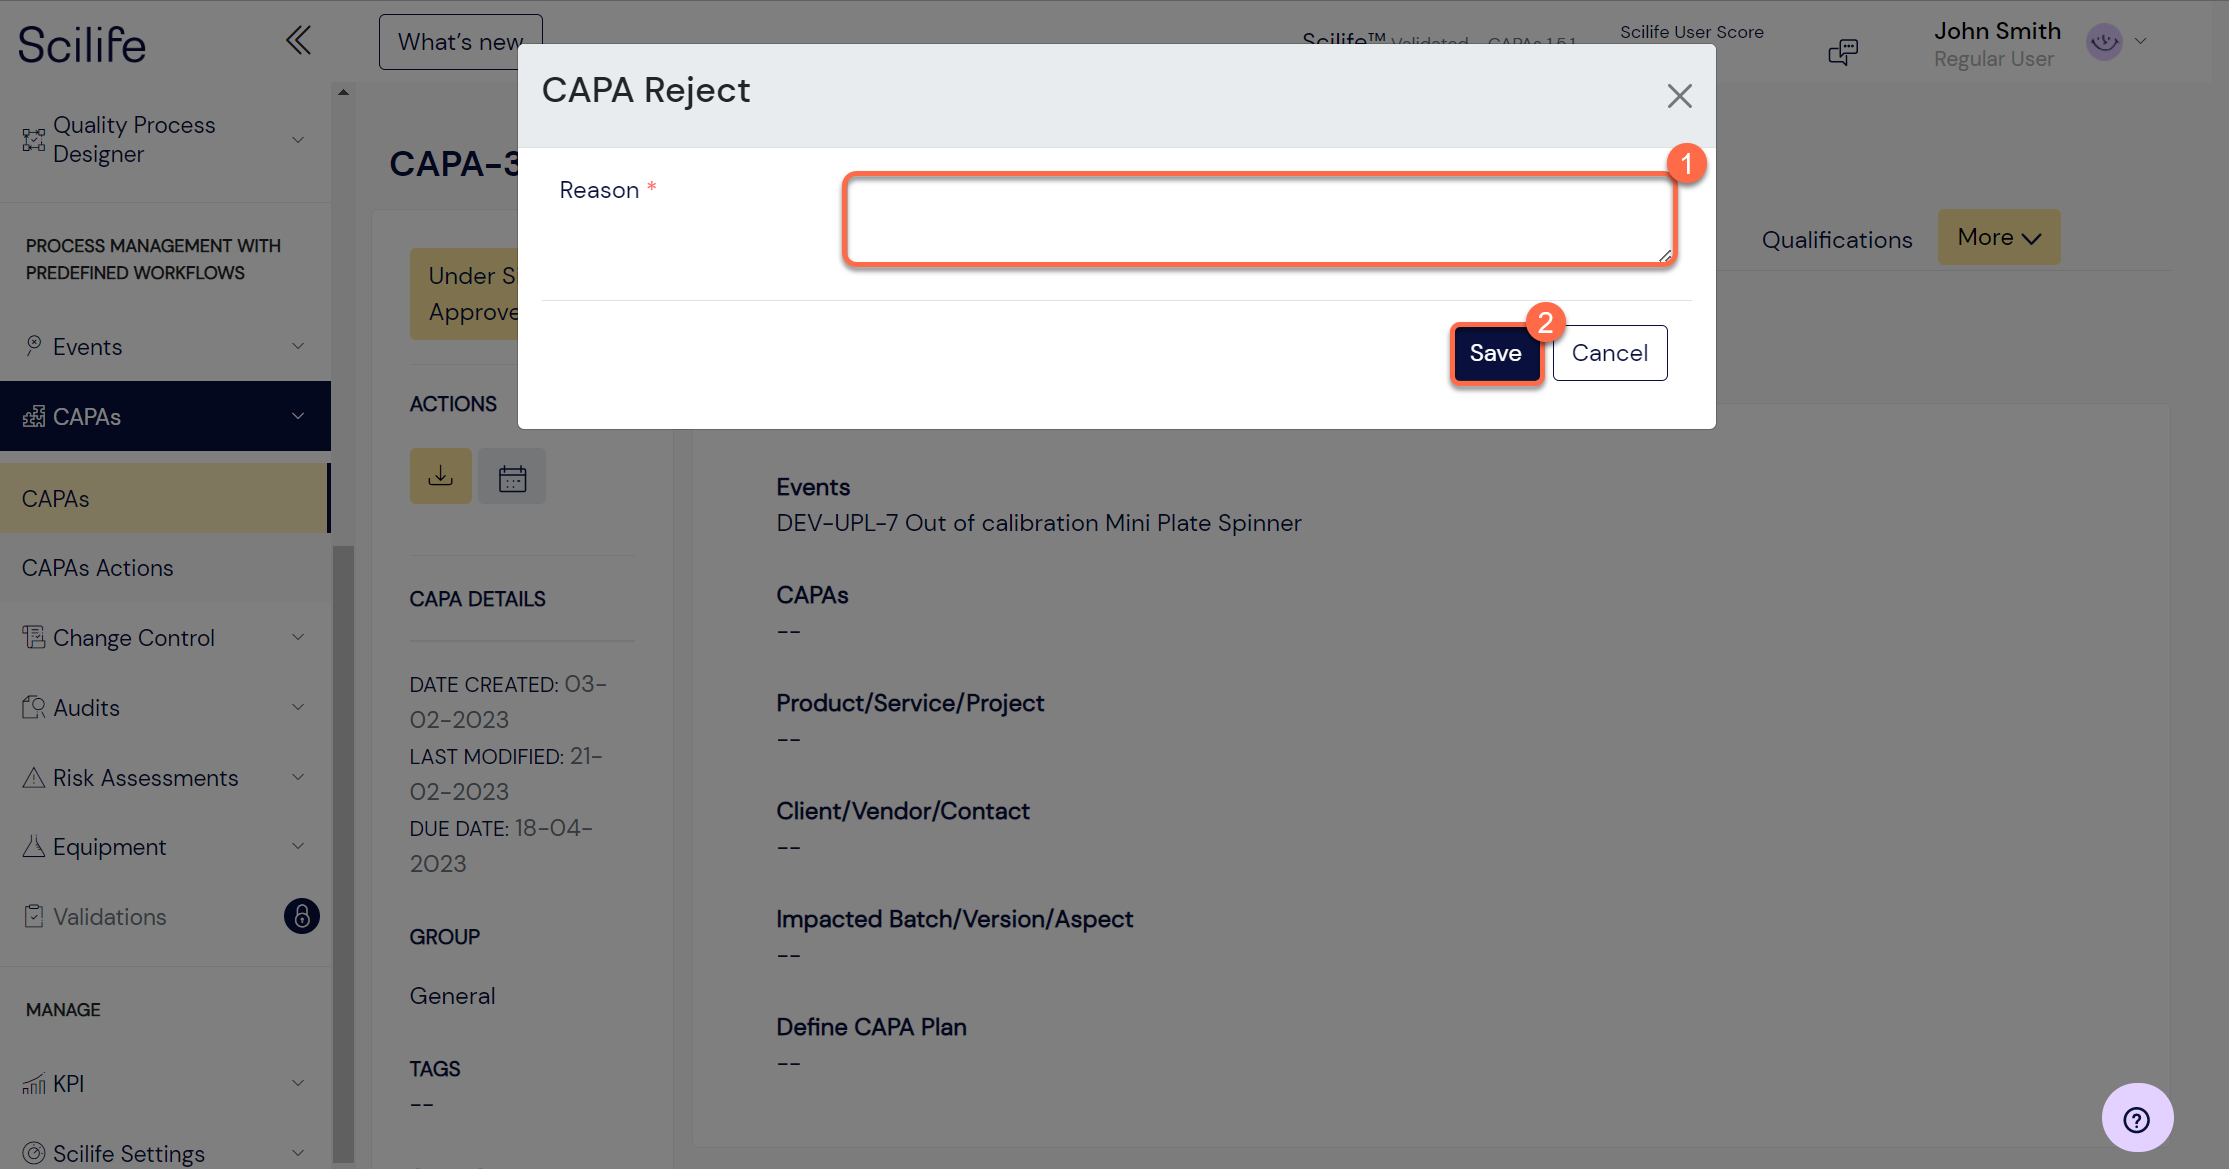Close the CAPA Reject dialog
2229x1169 pixels.
coord(1679,96)
